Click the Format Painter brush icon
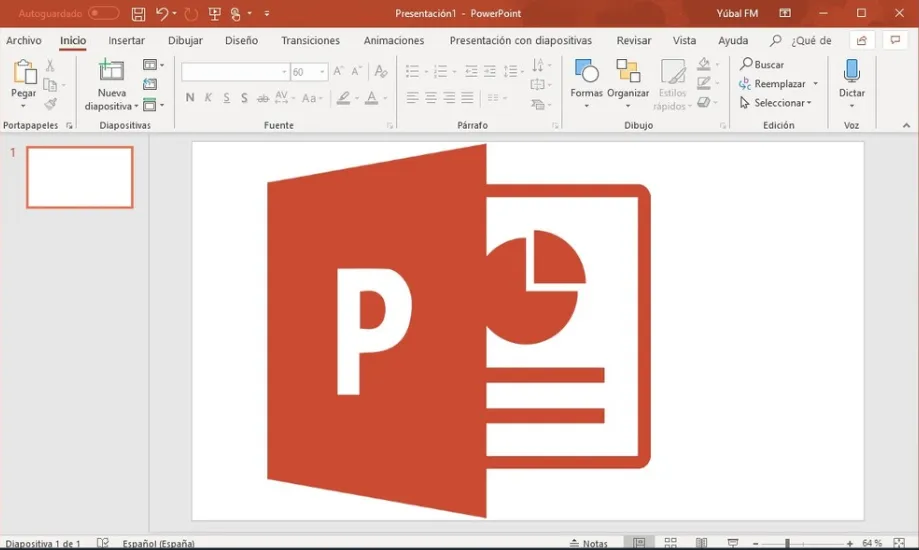 tap(50, 104)
